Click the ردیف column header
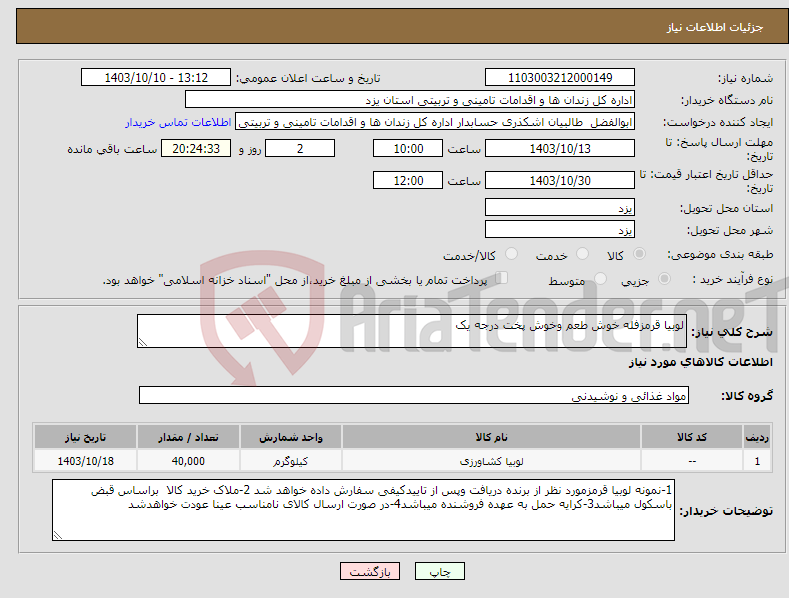Image resolution: width=789 pixels, height=598 pixels. point(757,437)
